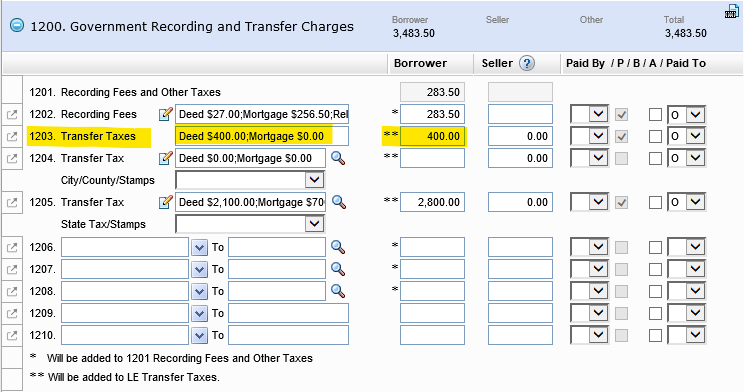Collapse the 1200 Government Recording section
The width and height of the screenshot is (744, 392).
click(17, 26)
